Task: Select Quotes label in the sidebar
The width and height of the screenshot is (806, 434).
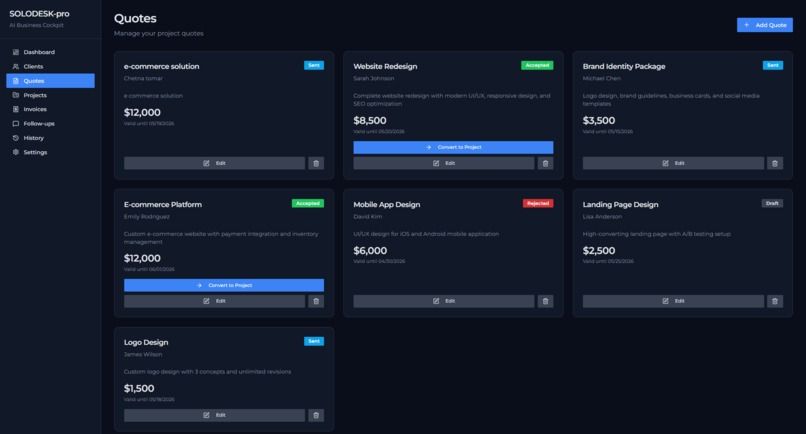Action: click(x=34, y=81)
